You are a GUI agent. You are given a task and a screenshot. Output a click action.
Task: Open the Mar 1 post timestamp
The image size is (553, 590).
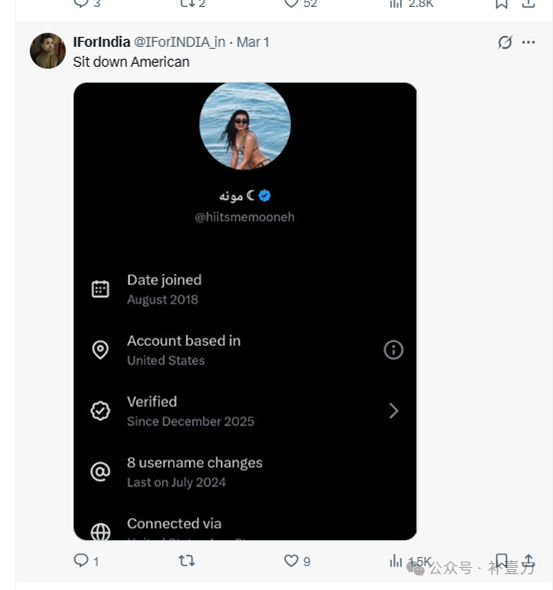pyautogui.click(x=253, y=42)
